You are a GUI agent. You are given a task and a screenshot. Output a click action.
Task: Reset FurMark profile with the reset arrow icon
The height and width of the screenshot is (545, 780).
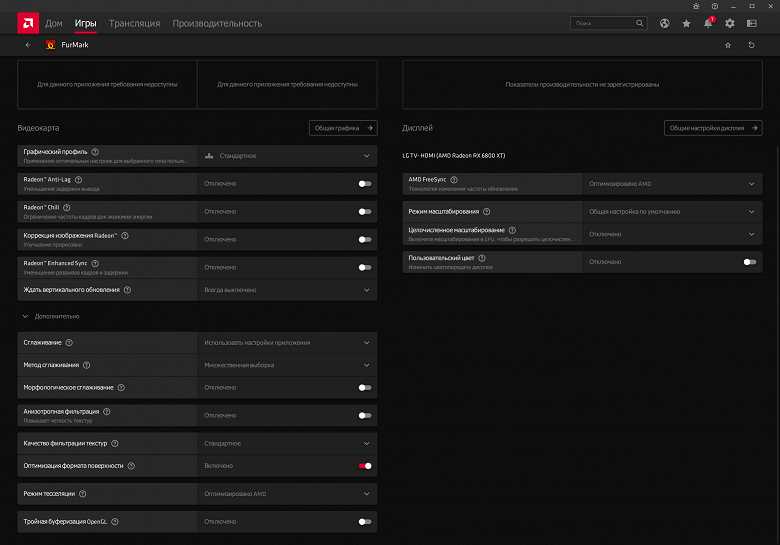point(751,45)
